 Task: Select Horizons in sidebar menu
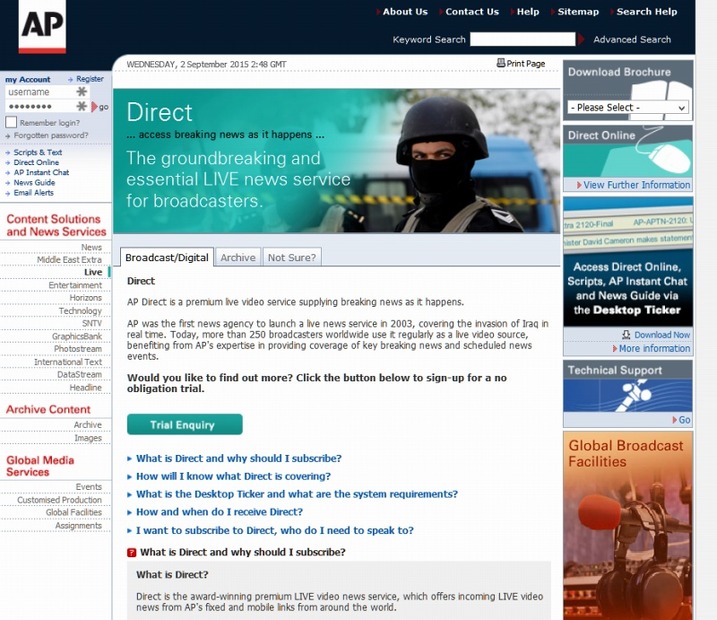point(86,298)
